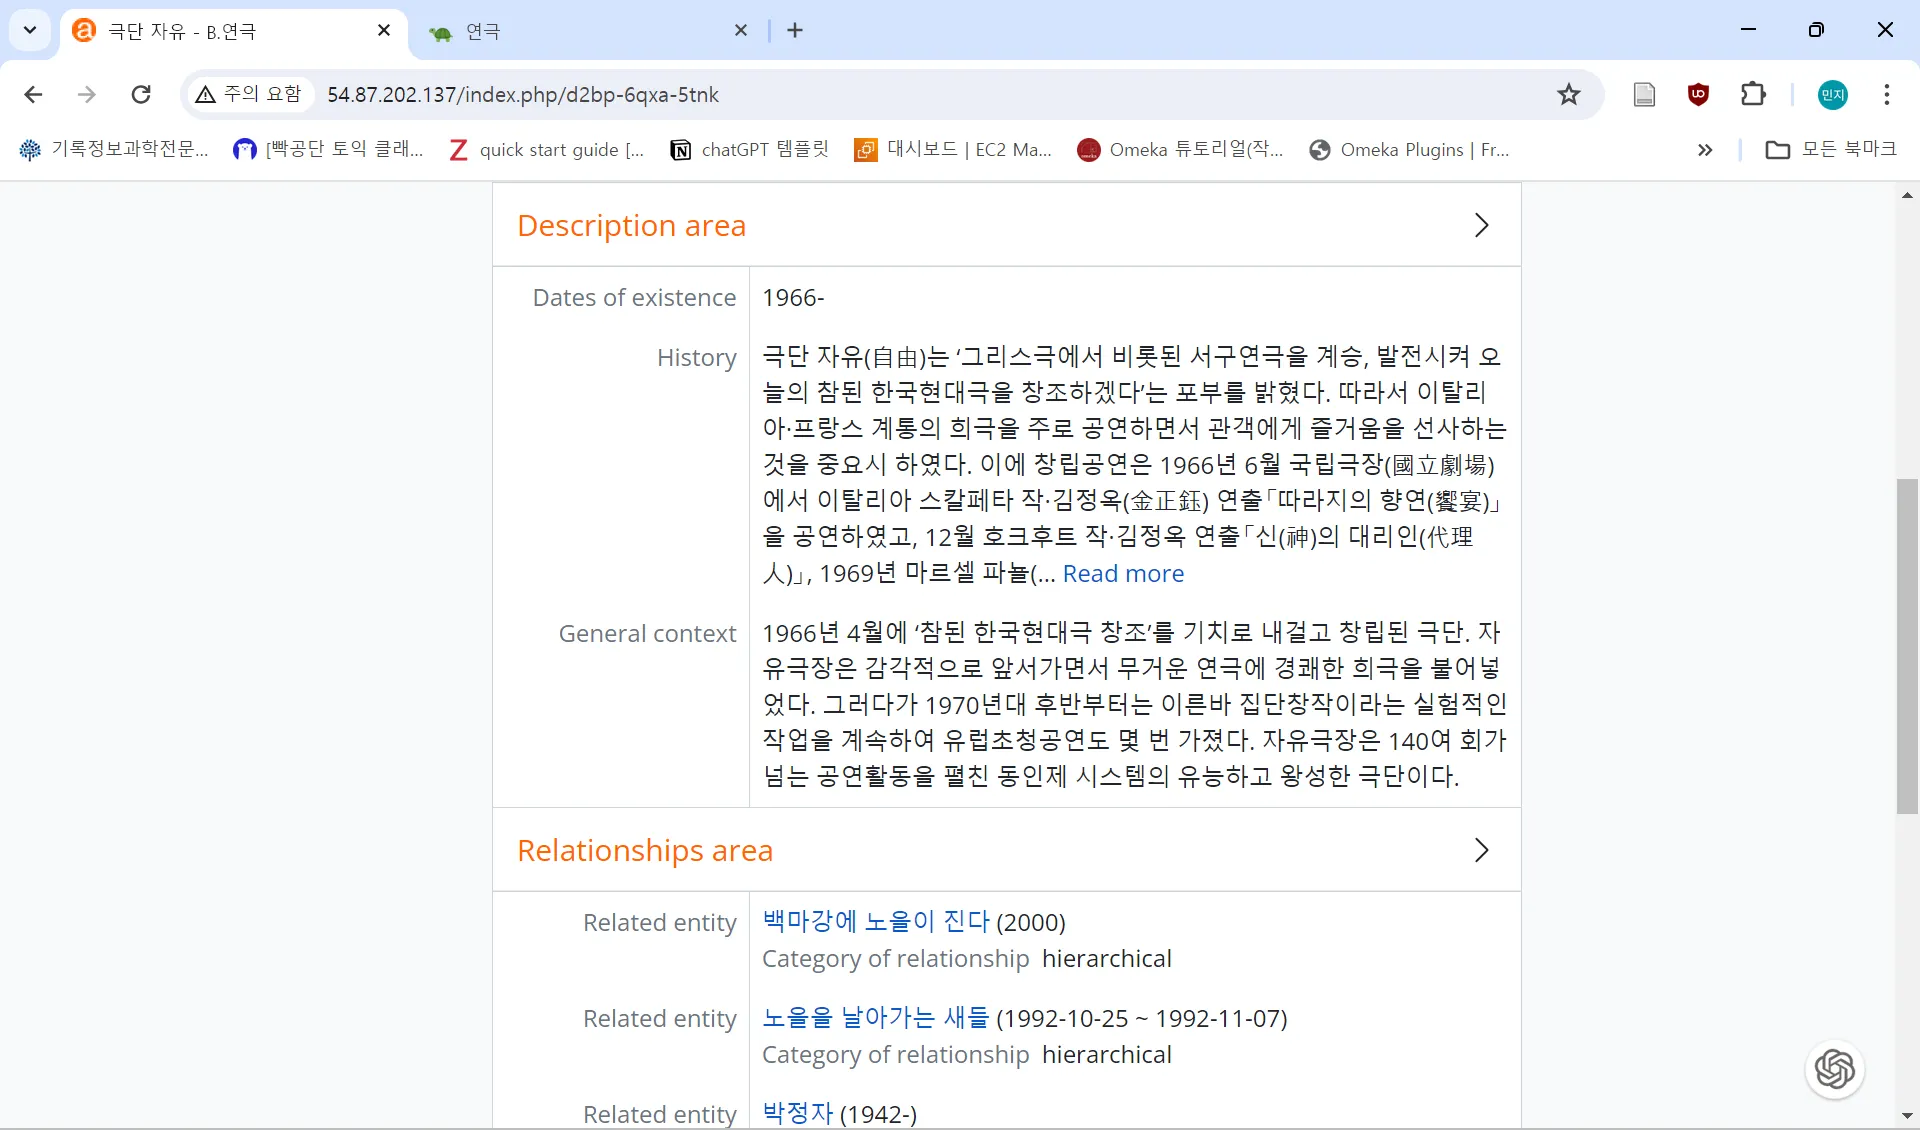Open the tab search dropdown arrow
This screenshot has width=1920, height=1130.
pyautogui.click(x=30, y=30)
